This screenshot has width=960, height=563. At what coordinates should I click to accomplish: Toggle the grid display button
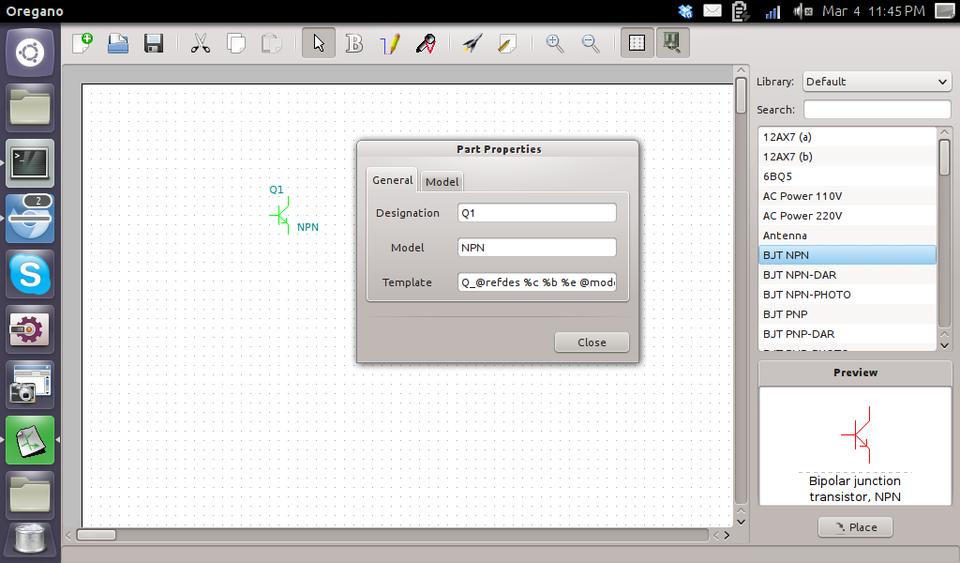click(x=636, y=44)
